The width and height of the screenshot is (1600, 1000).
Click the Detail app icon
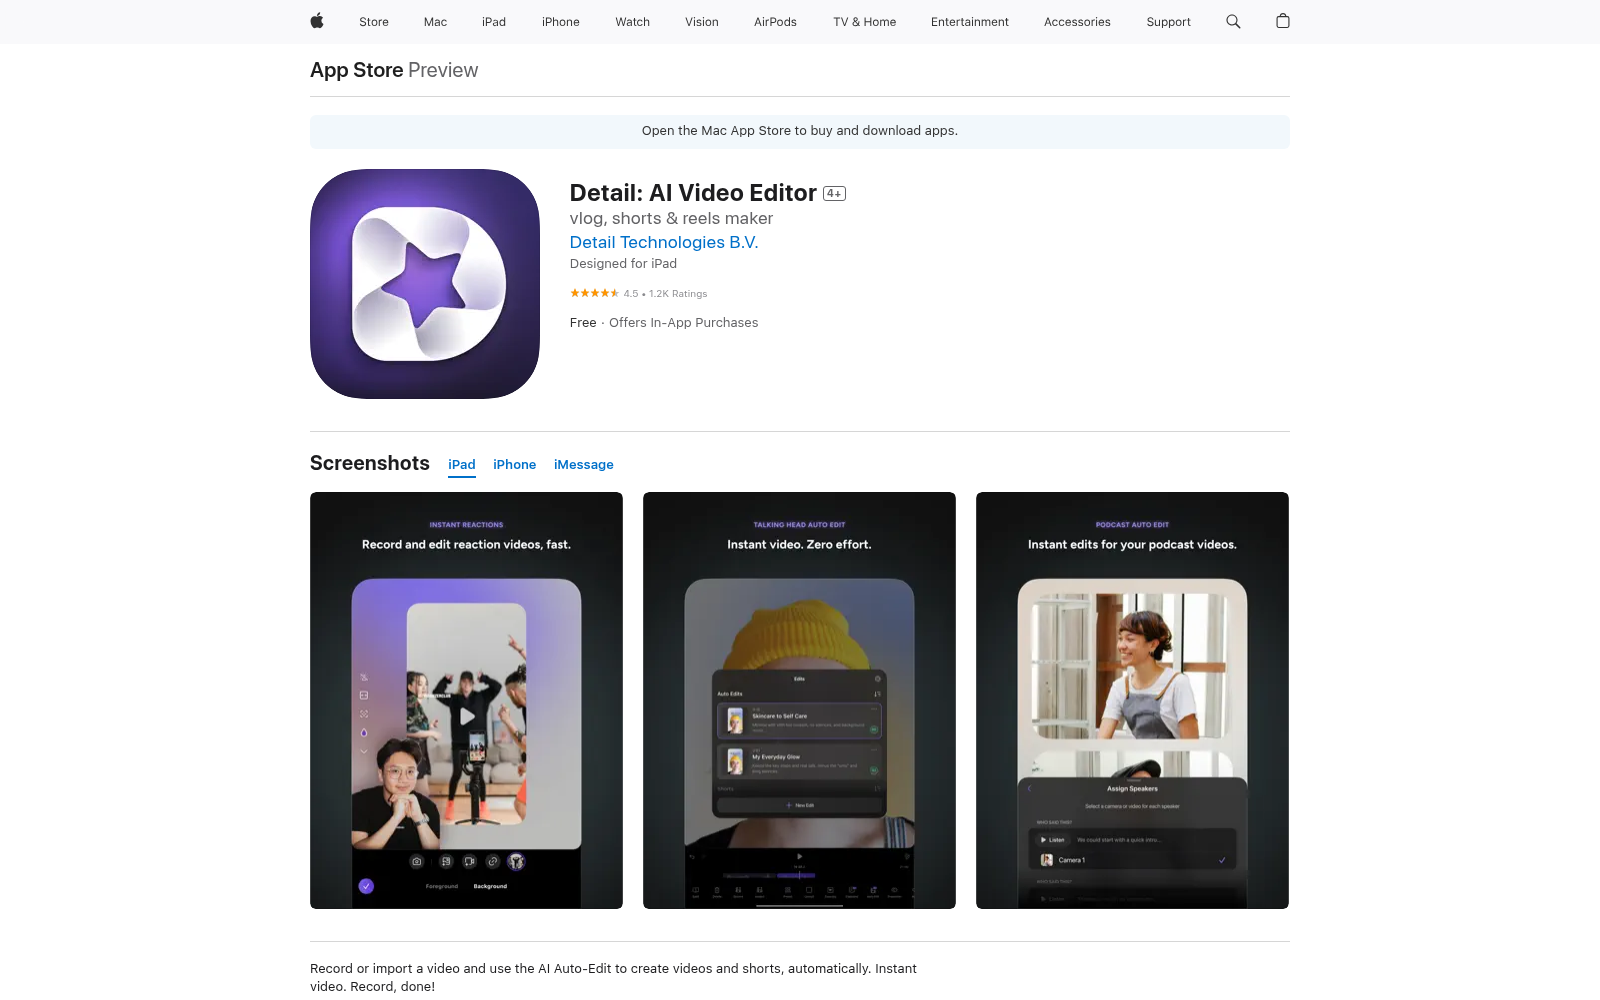tap(425, 284)
